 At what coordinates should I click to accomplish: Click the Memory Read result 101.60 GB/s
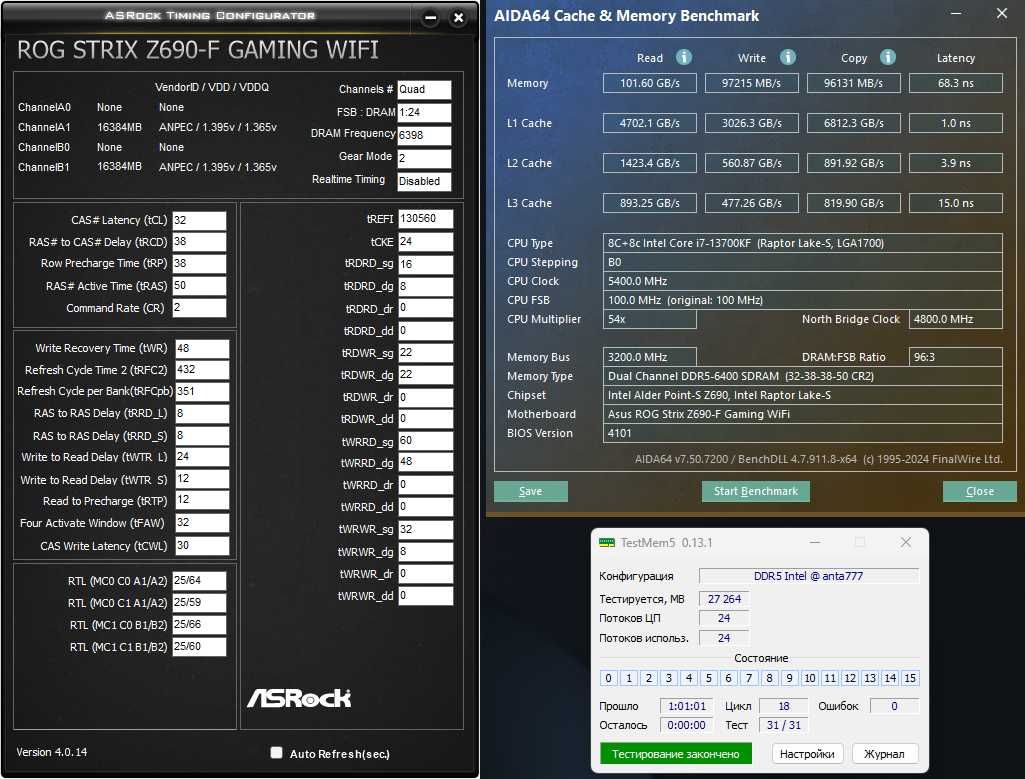pos(650,83)
